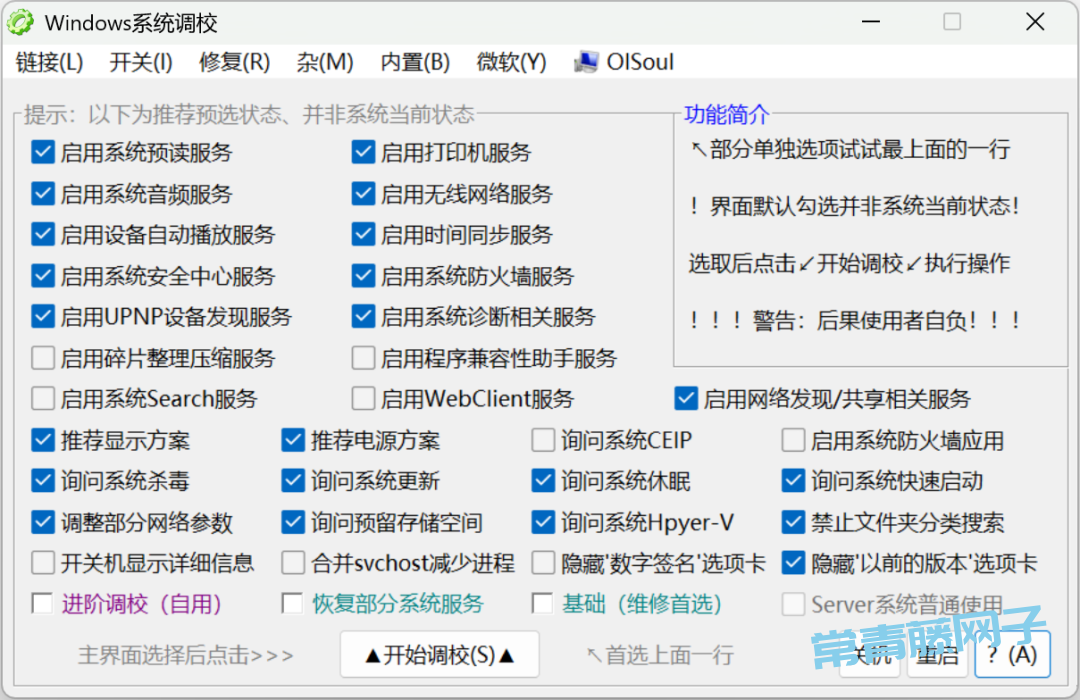The image size is (1080, 700).
Task: Open the 链接(L) menu
Action: point(49,62)
